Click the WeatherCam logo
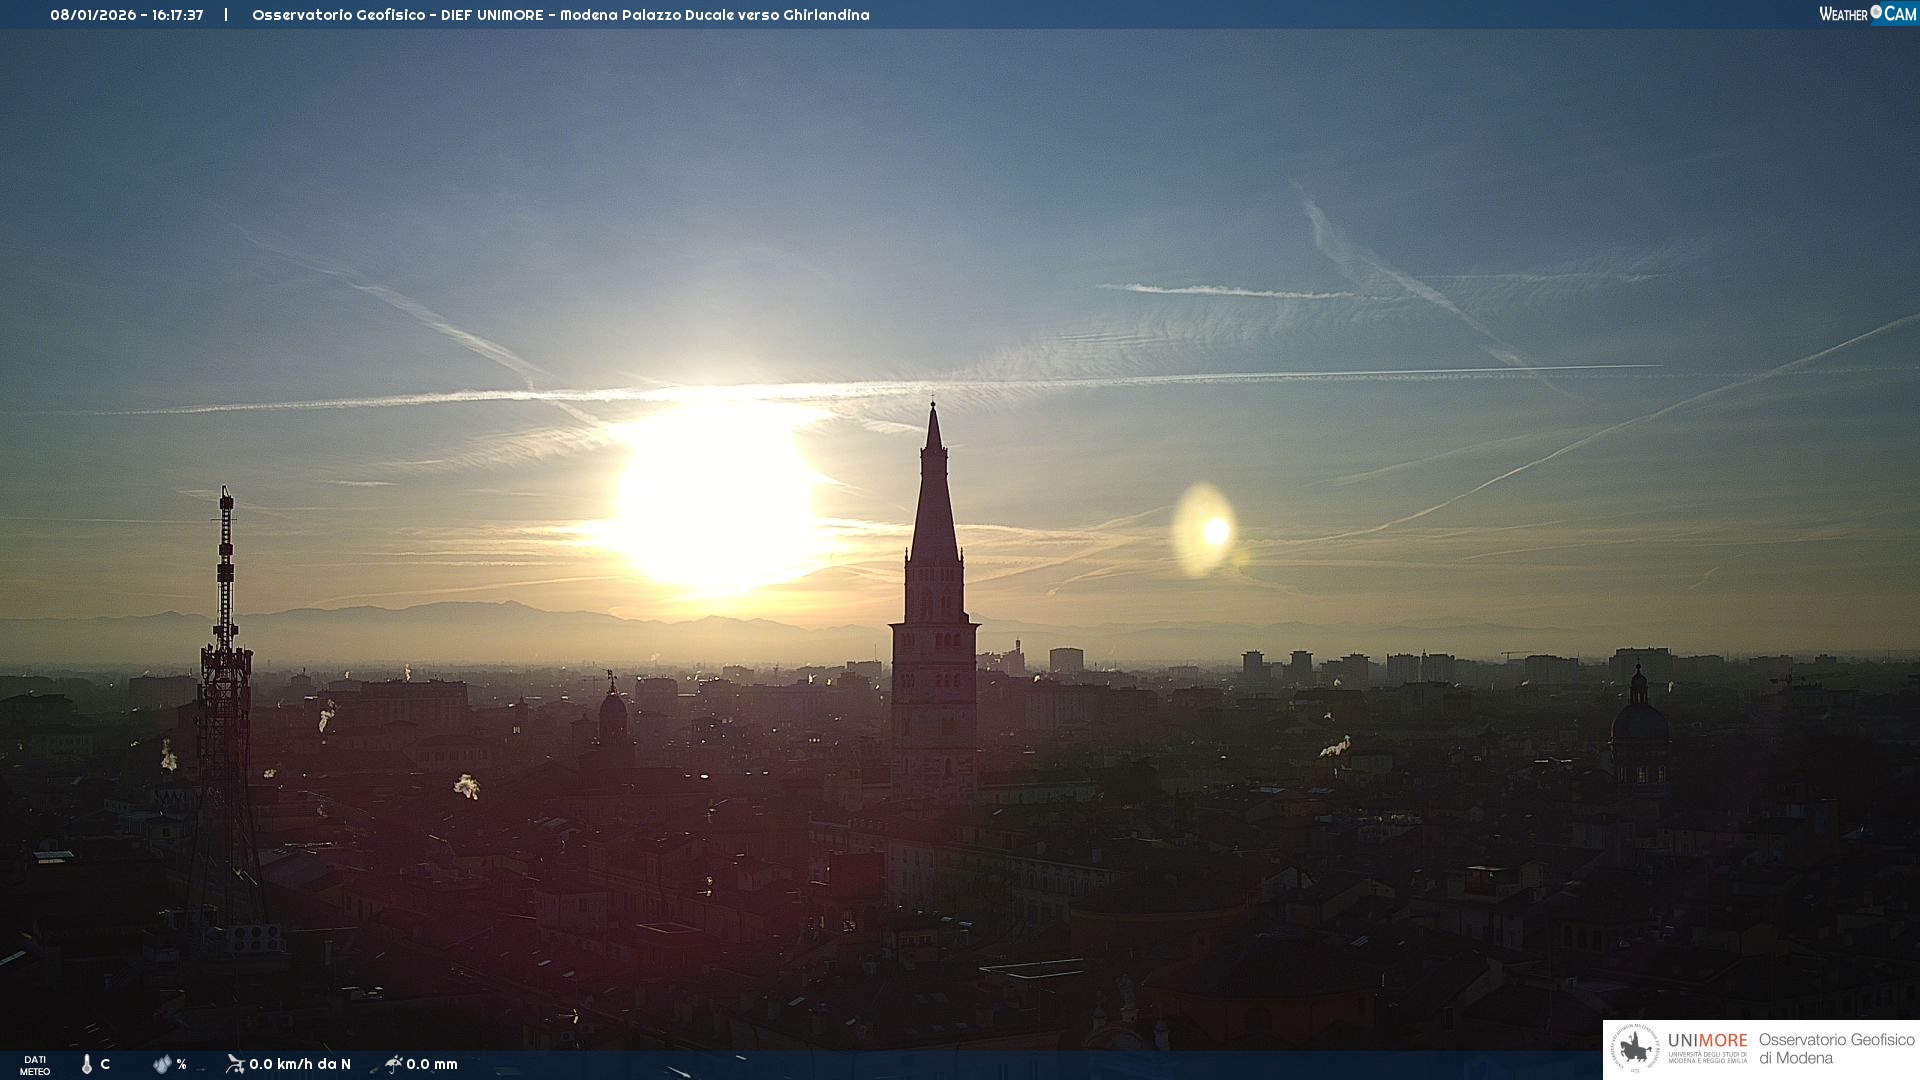 coord(1867,14)
